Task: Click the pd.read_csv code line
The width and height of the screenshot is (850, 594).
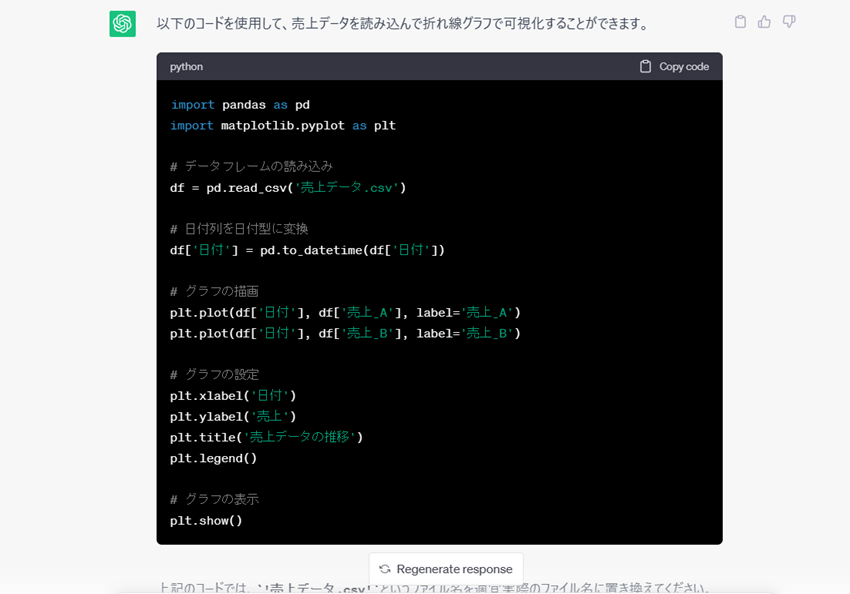Action: (288, 188)
